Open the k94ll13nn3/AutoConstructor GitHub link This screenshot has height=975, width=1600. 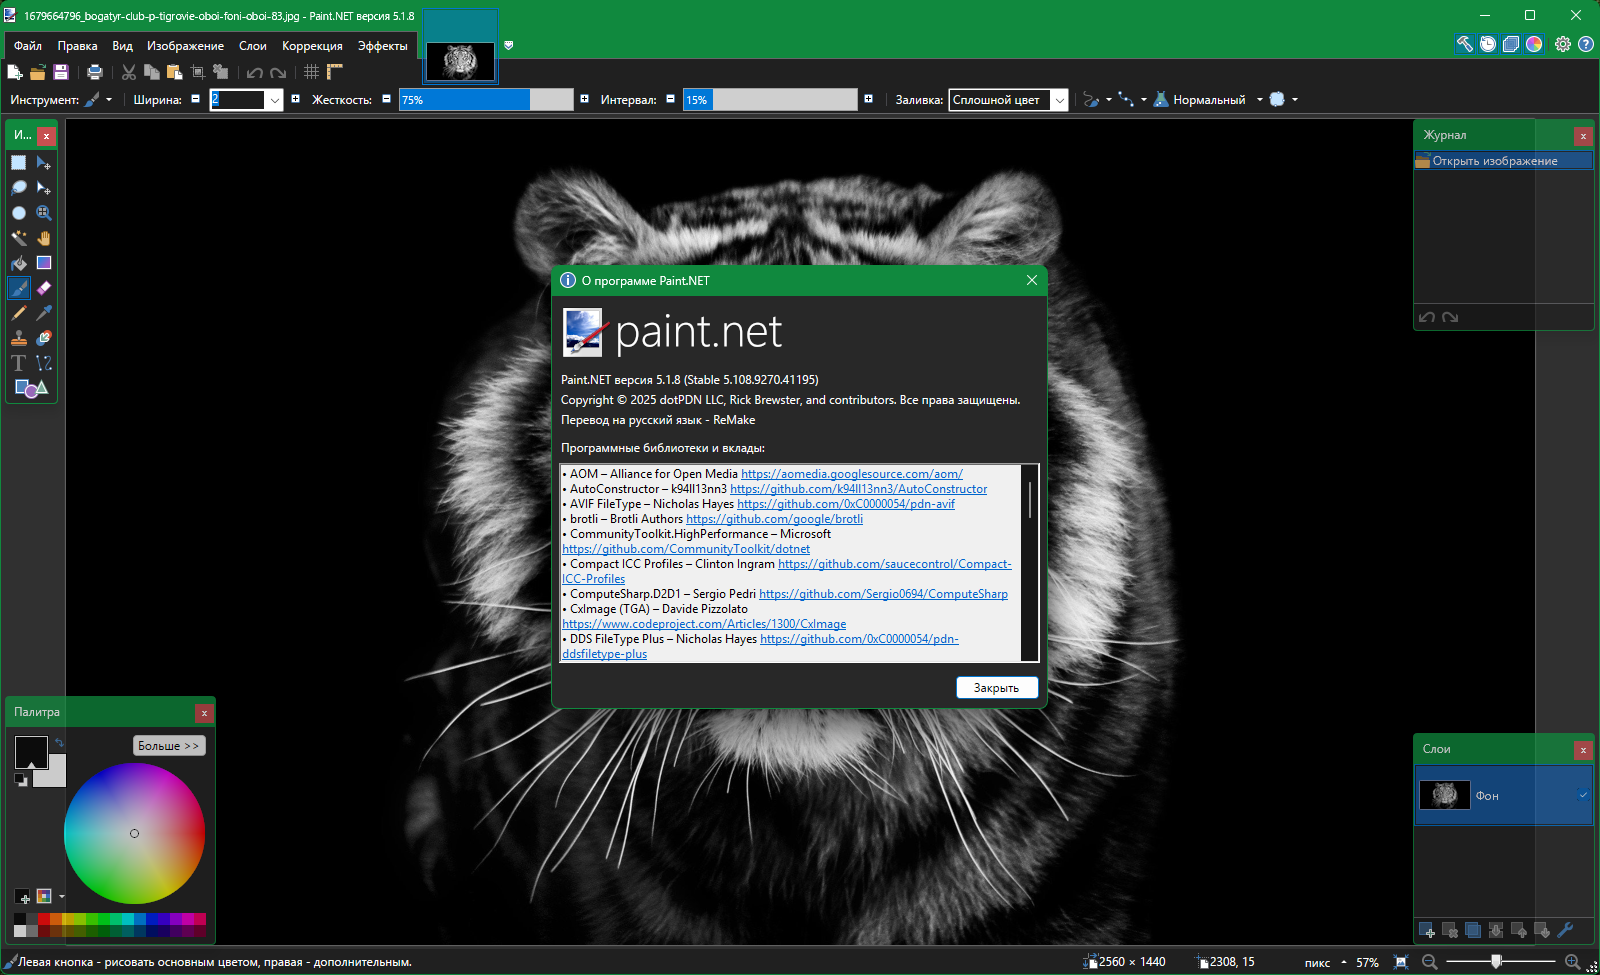(x=858, y=489)
